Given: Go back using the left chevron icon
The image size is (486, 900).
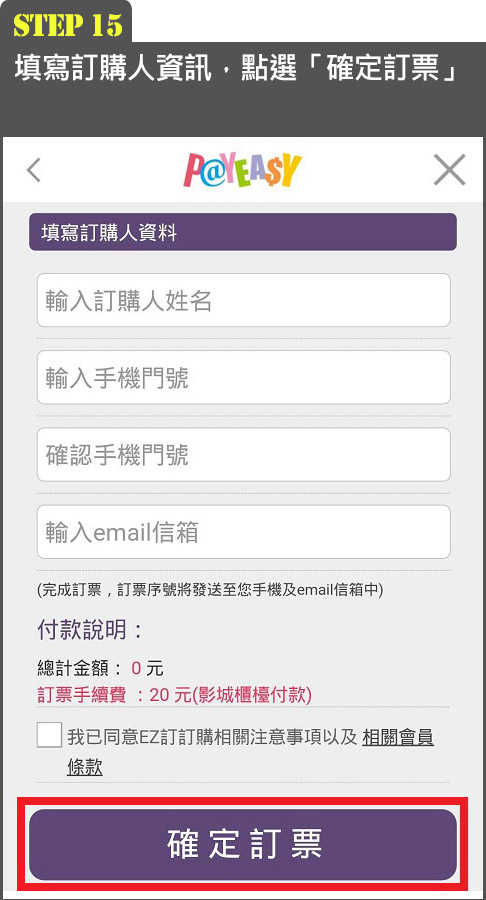Looking at the screenshot, I should [x=34, y=170].
